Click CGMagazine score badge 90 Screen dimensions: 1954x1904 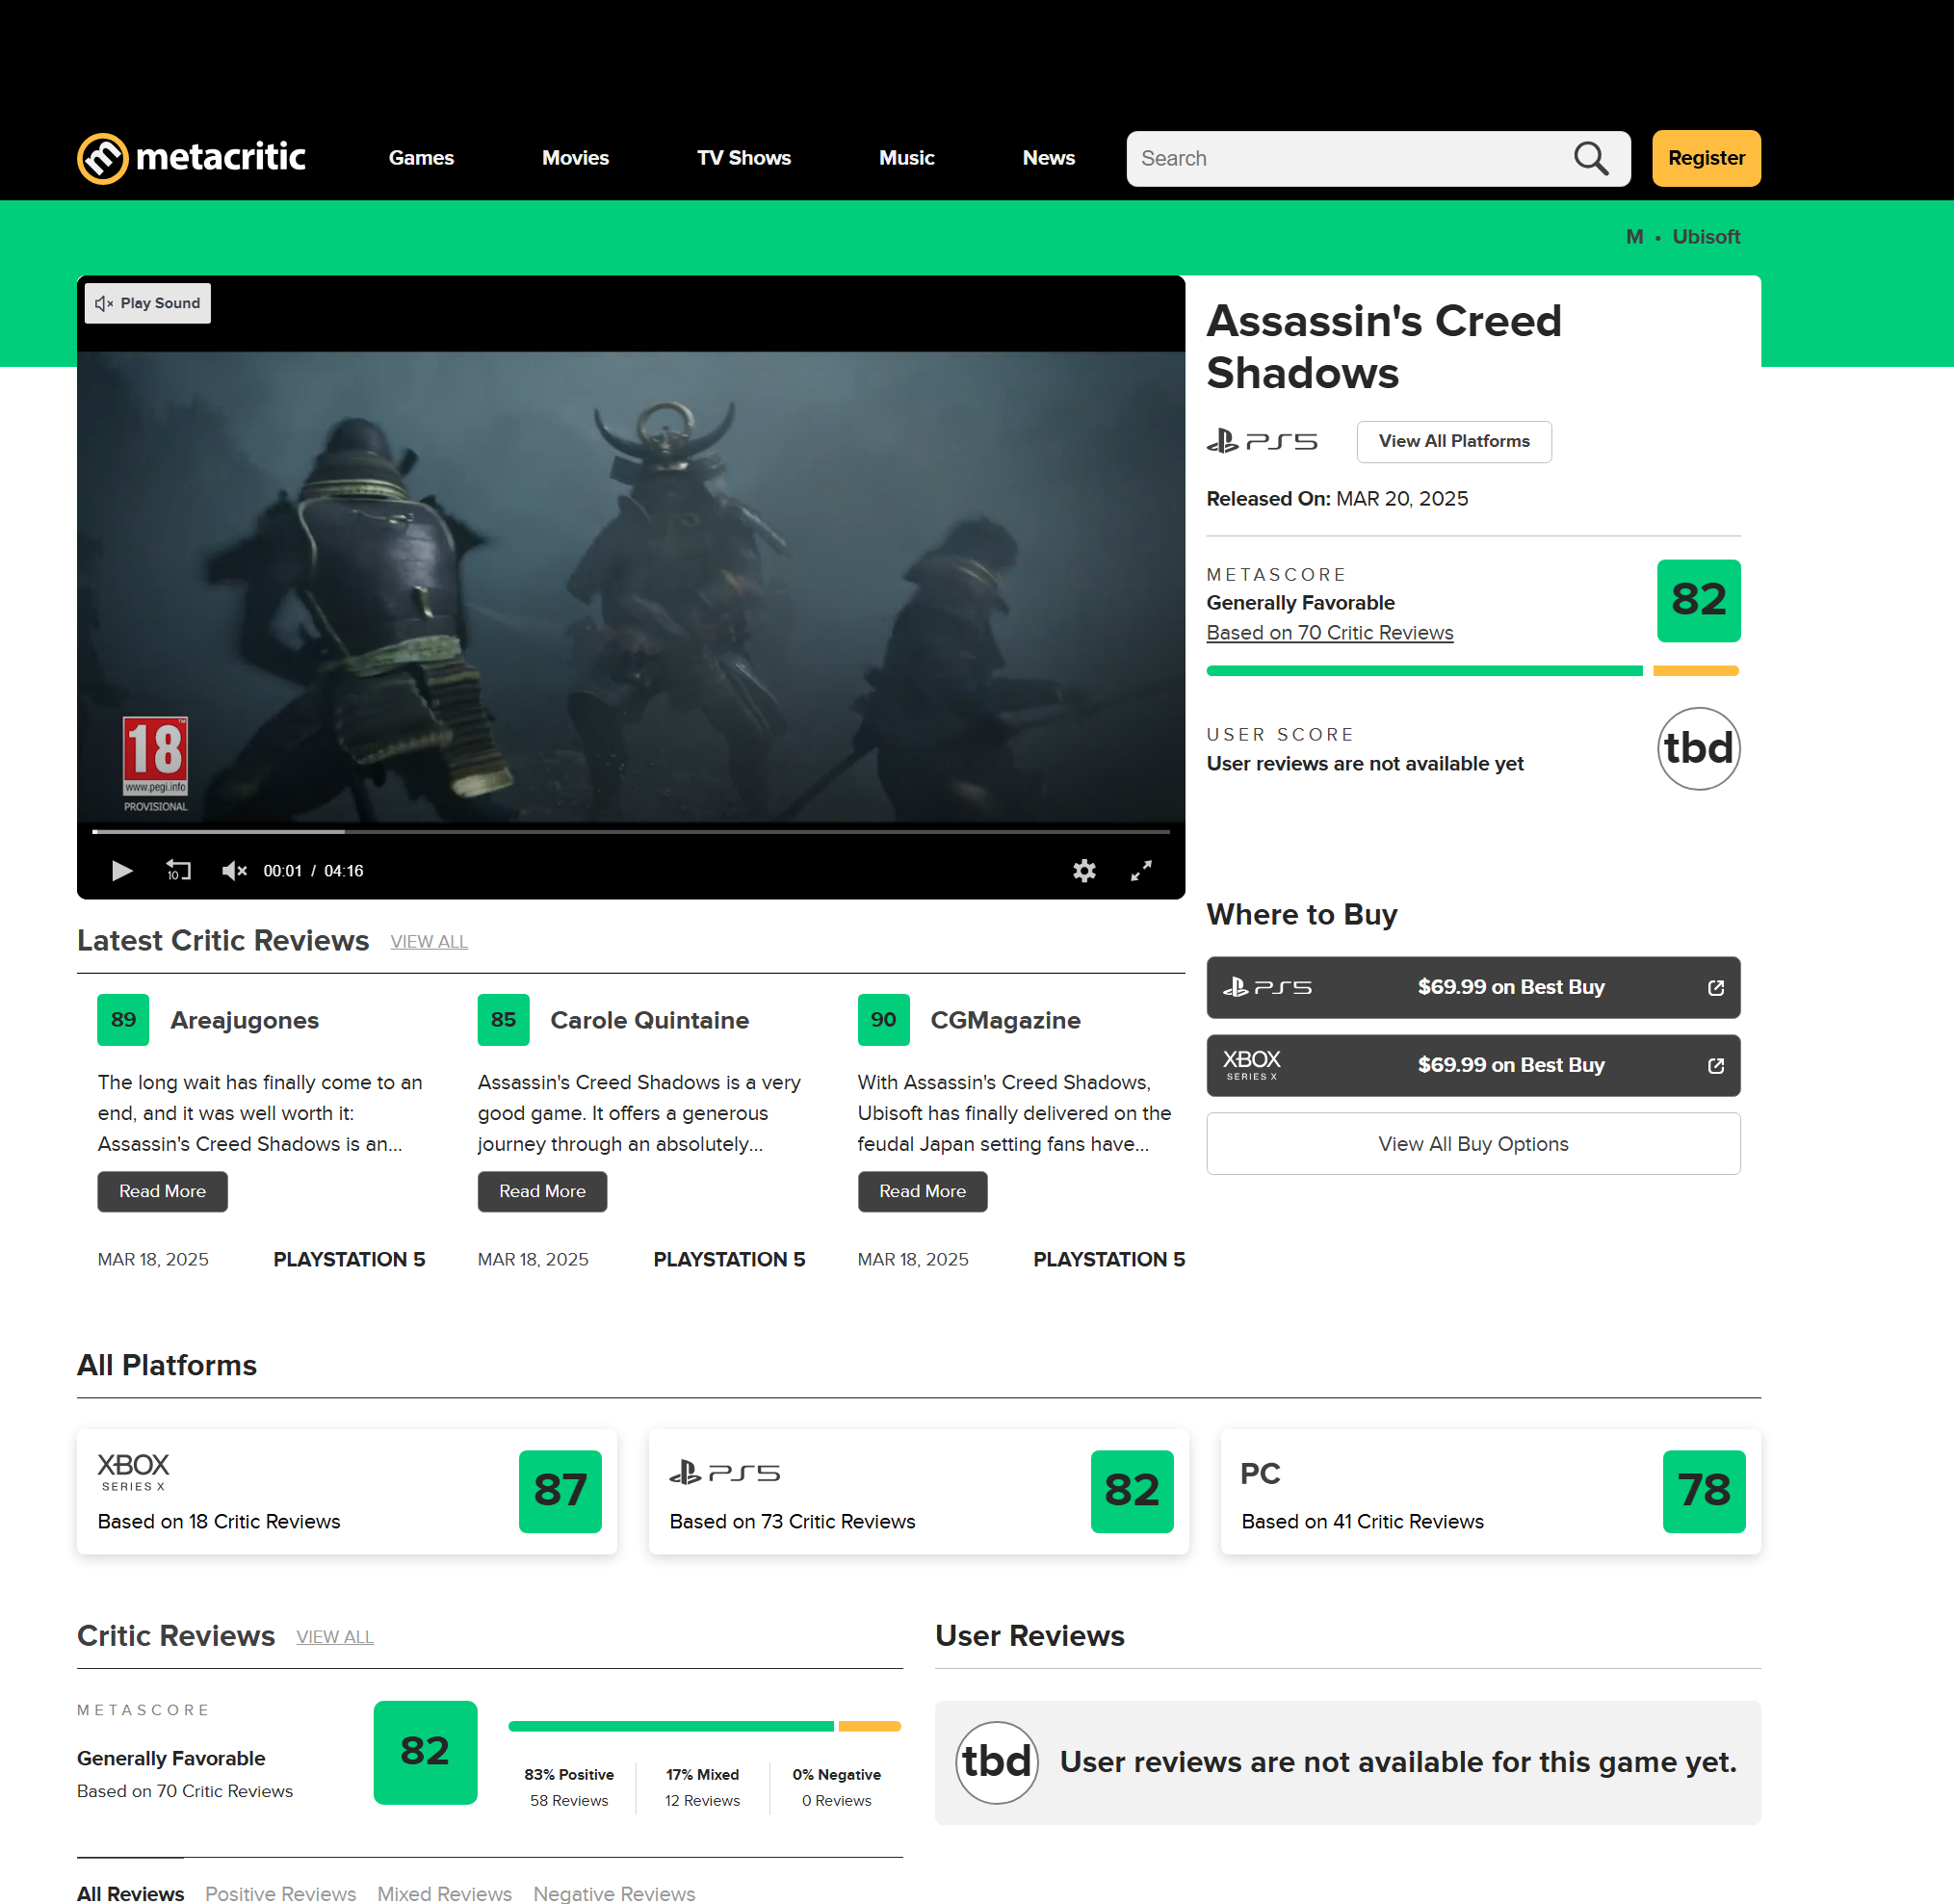[883, 1020]
